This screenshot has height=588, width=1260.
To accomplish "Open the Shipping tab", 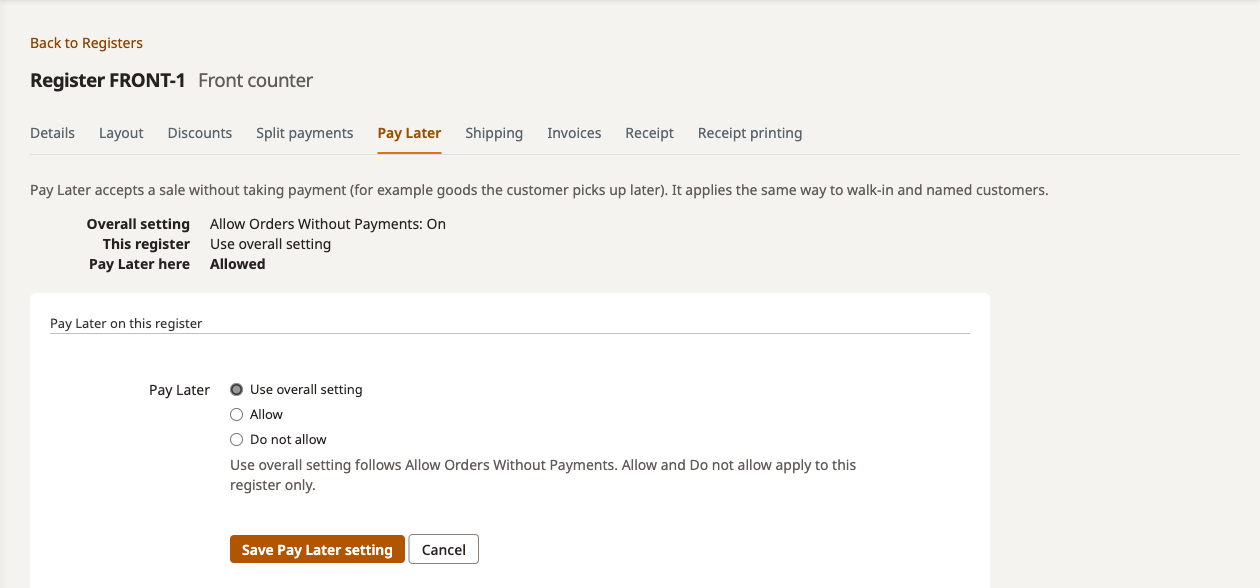I will click(494, 133).
